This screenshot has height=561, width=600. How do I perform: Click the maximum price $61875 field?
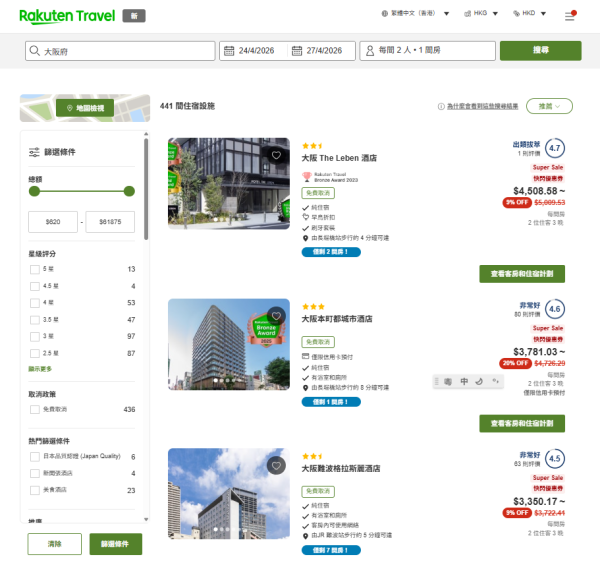point(110,222)
